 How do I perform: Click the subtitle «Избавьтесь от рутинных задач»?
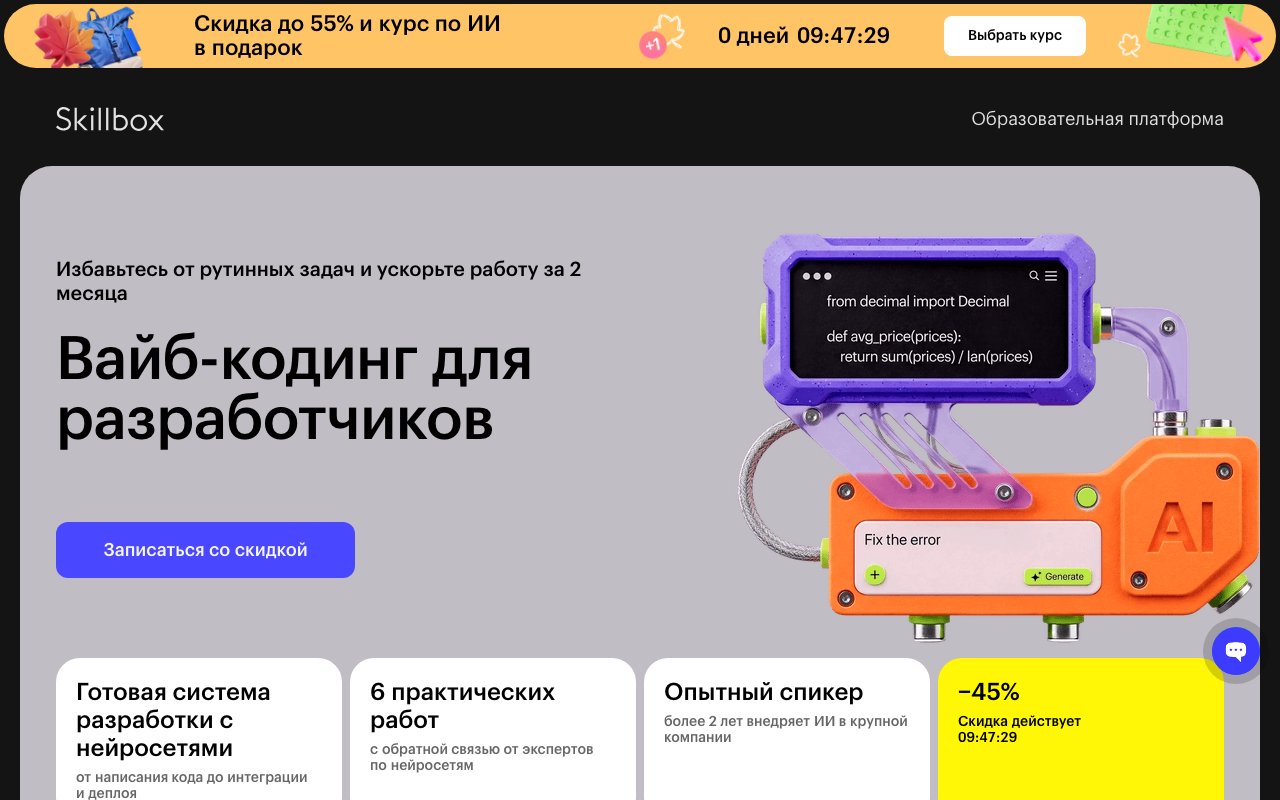(x=318, y=281)
